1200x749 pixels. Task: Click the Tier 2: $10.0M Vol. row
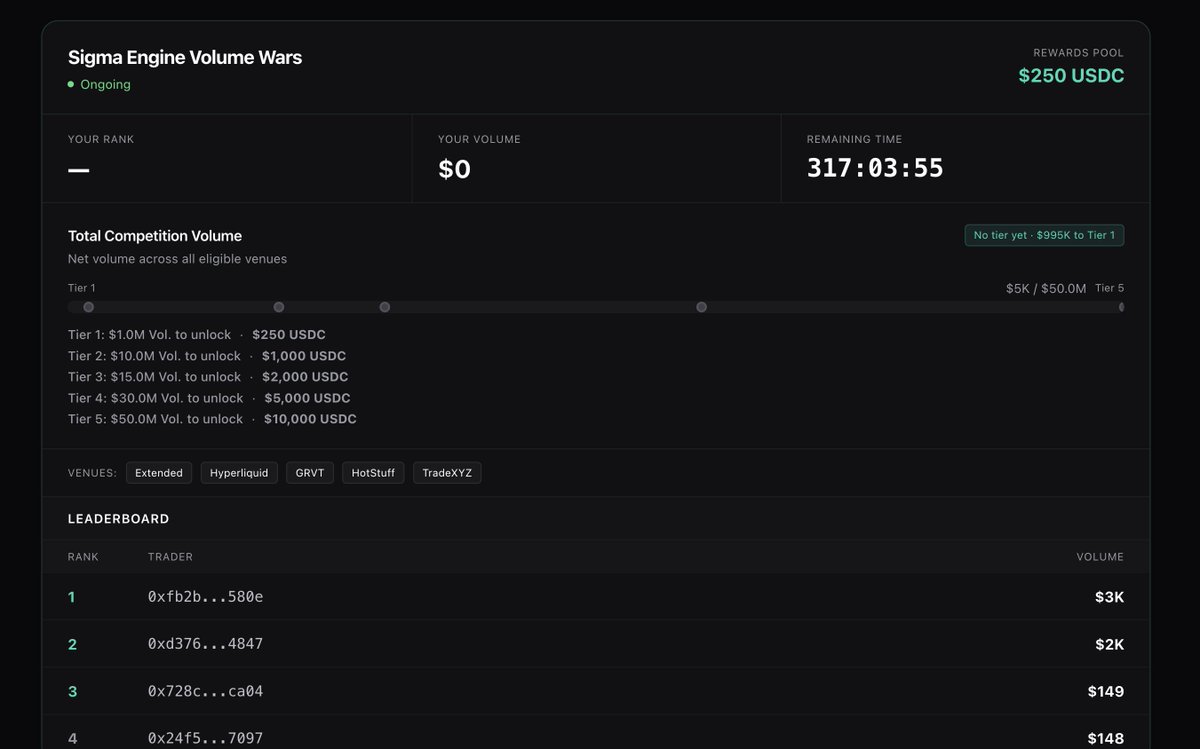point(207,356)
